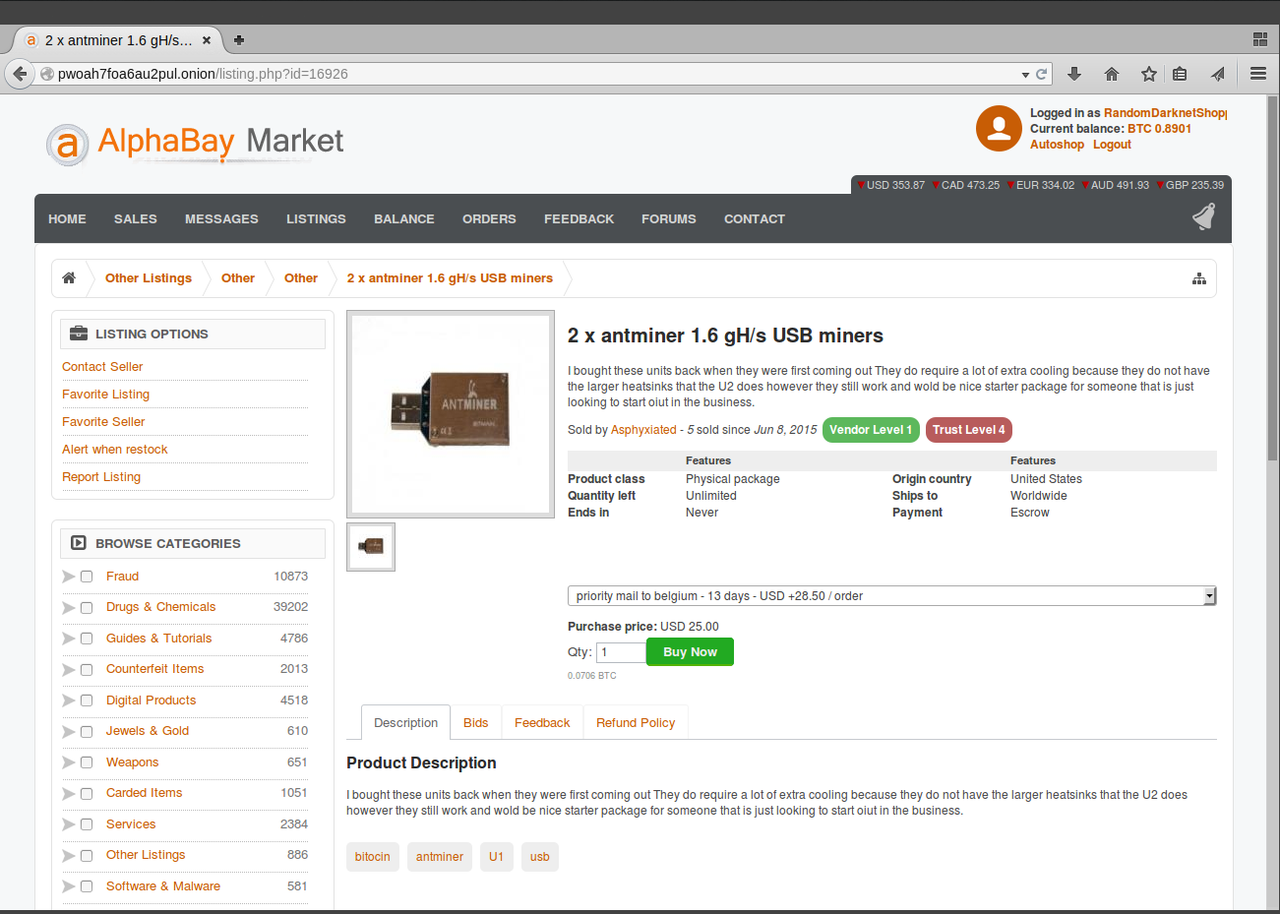Click the red Trust Level 4 badge

click(969, 430)
